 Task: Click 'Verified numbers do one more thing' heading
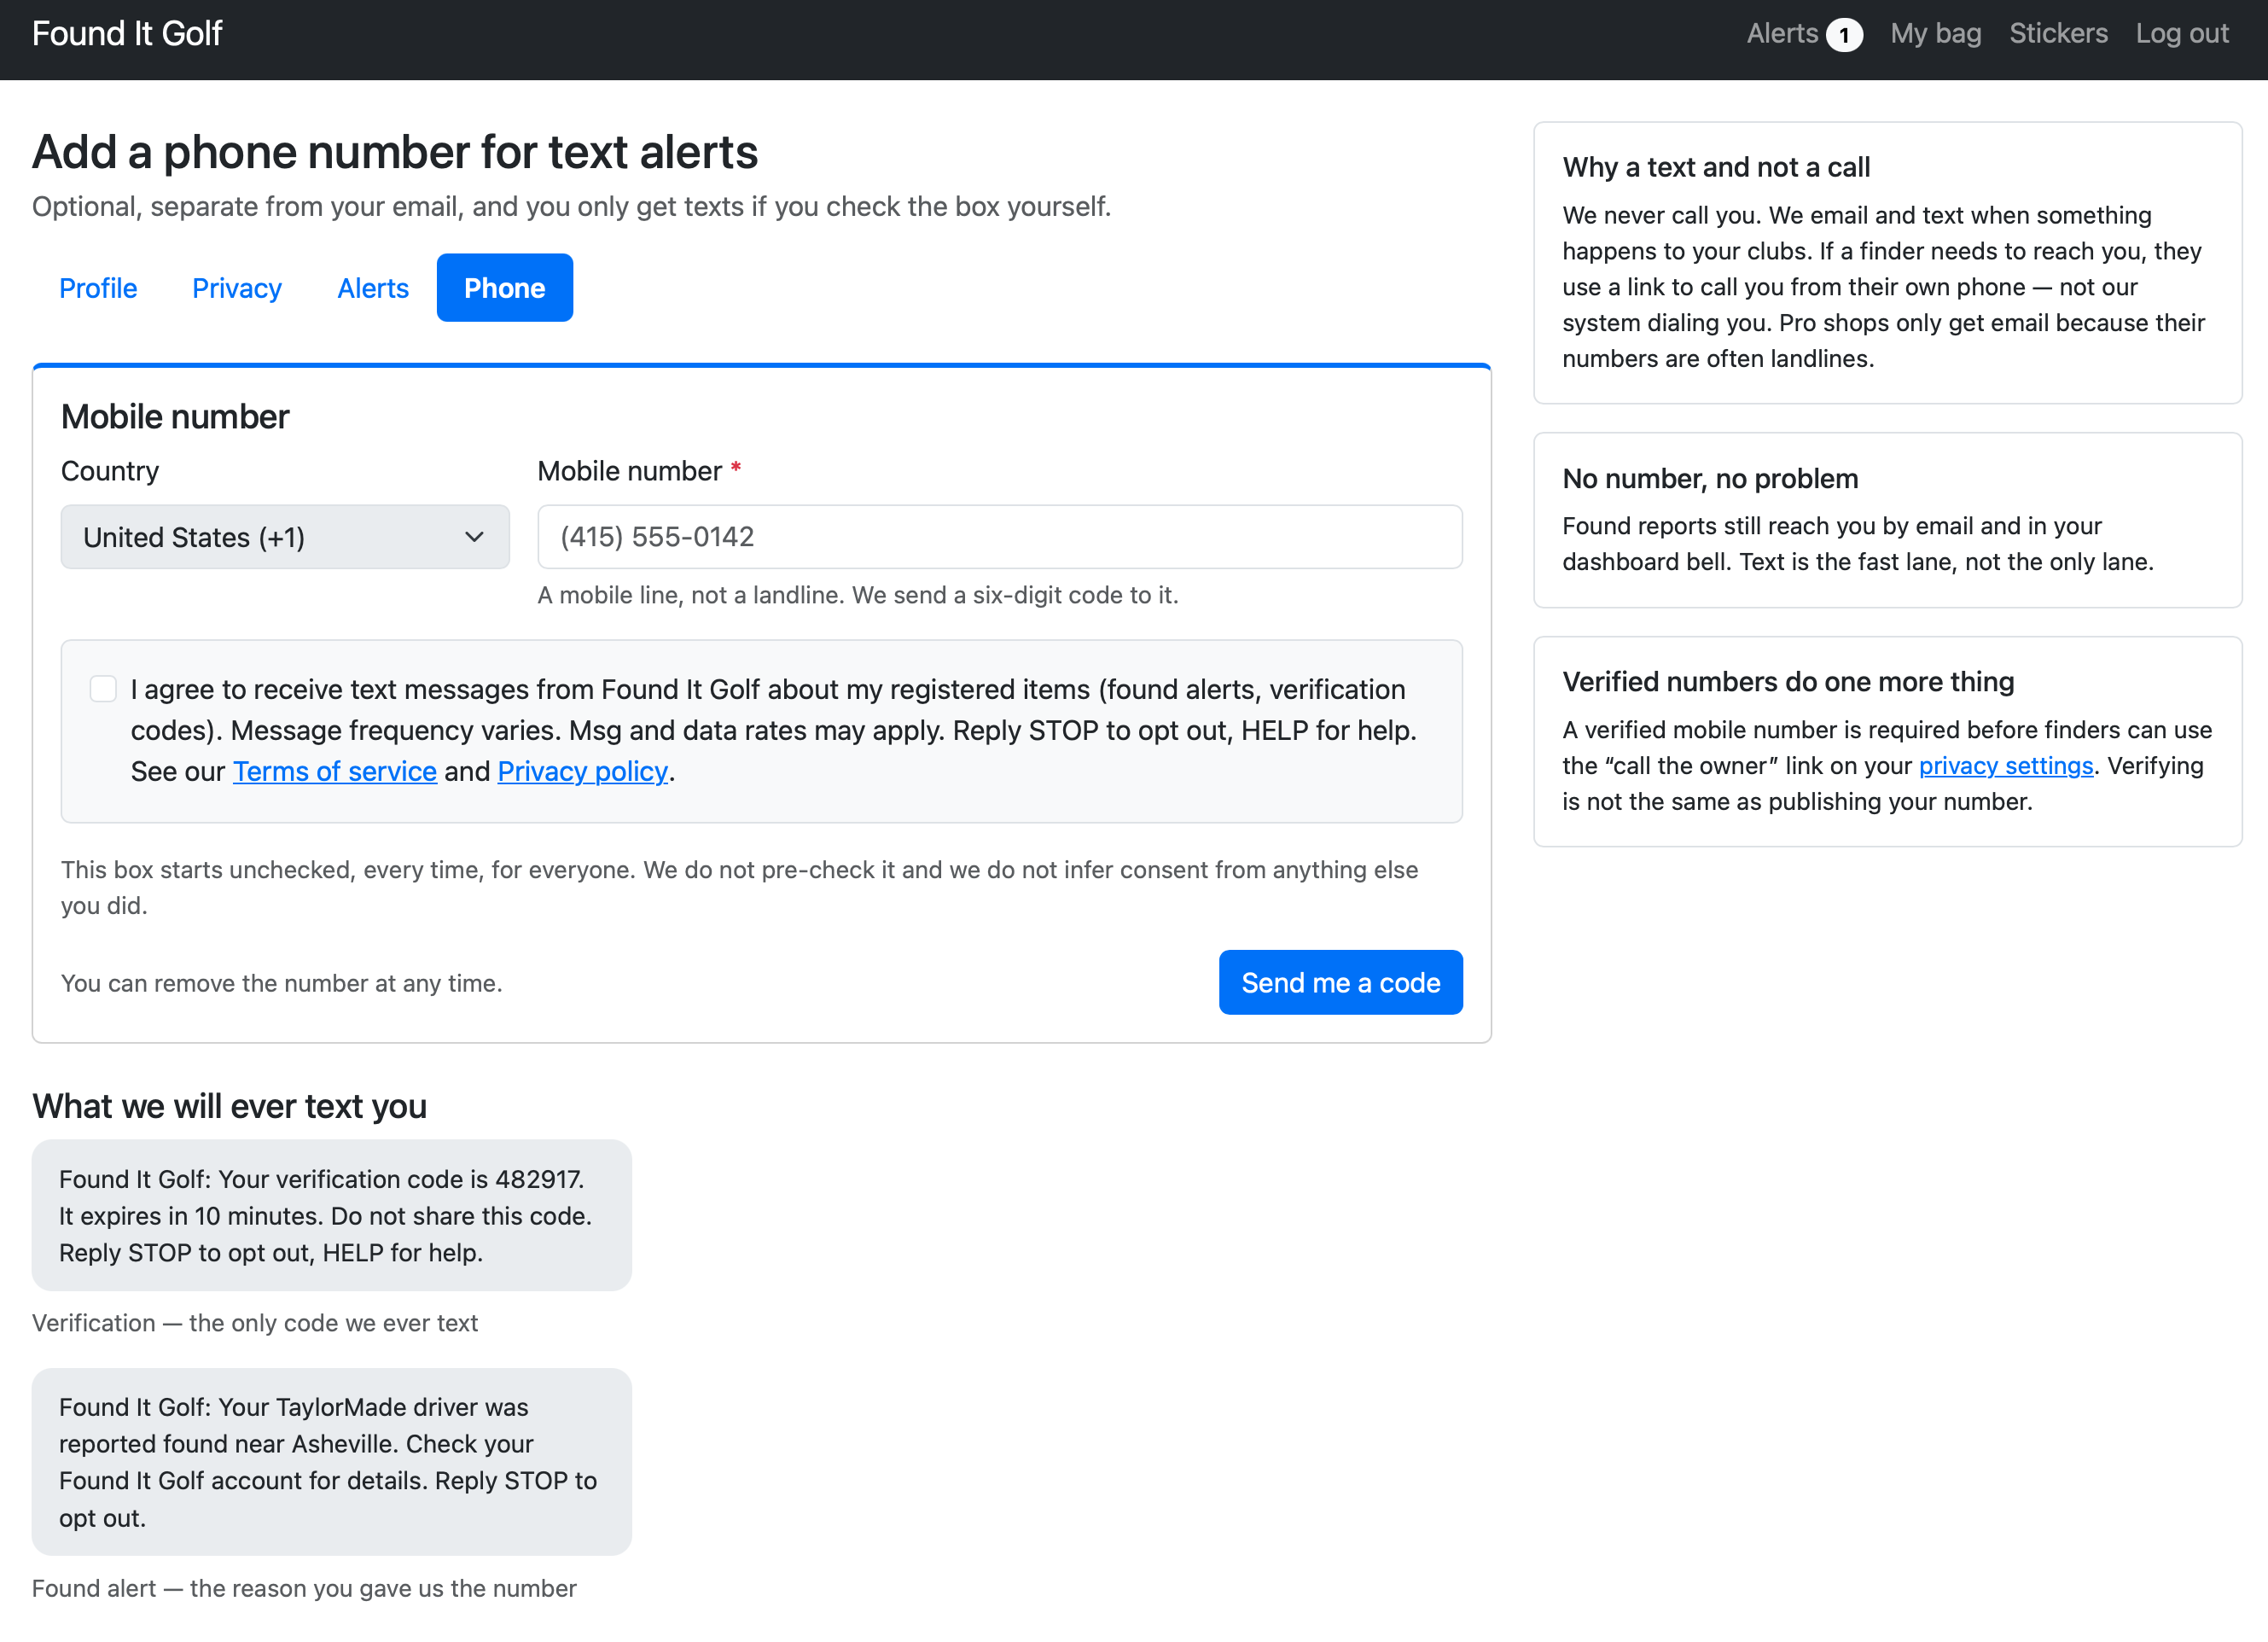tap(1788, 682)
